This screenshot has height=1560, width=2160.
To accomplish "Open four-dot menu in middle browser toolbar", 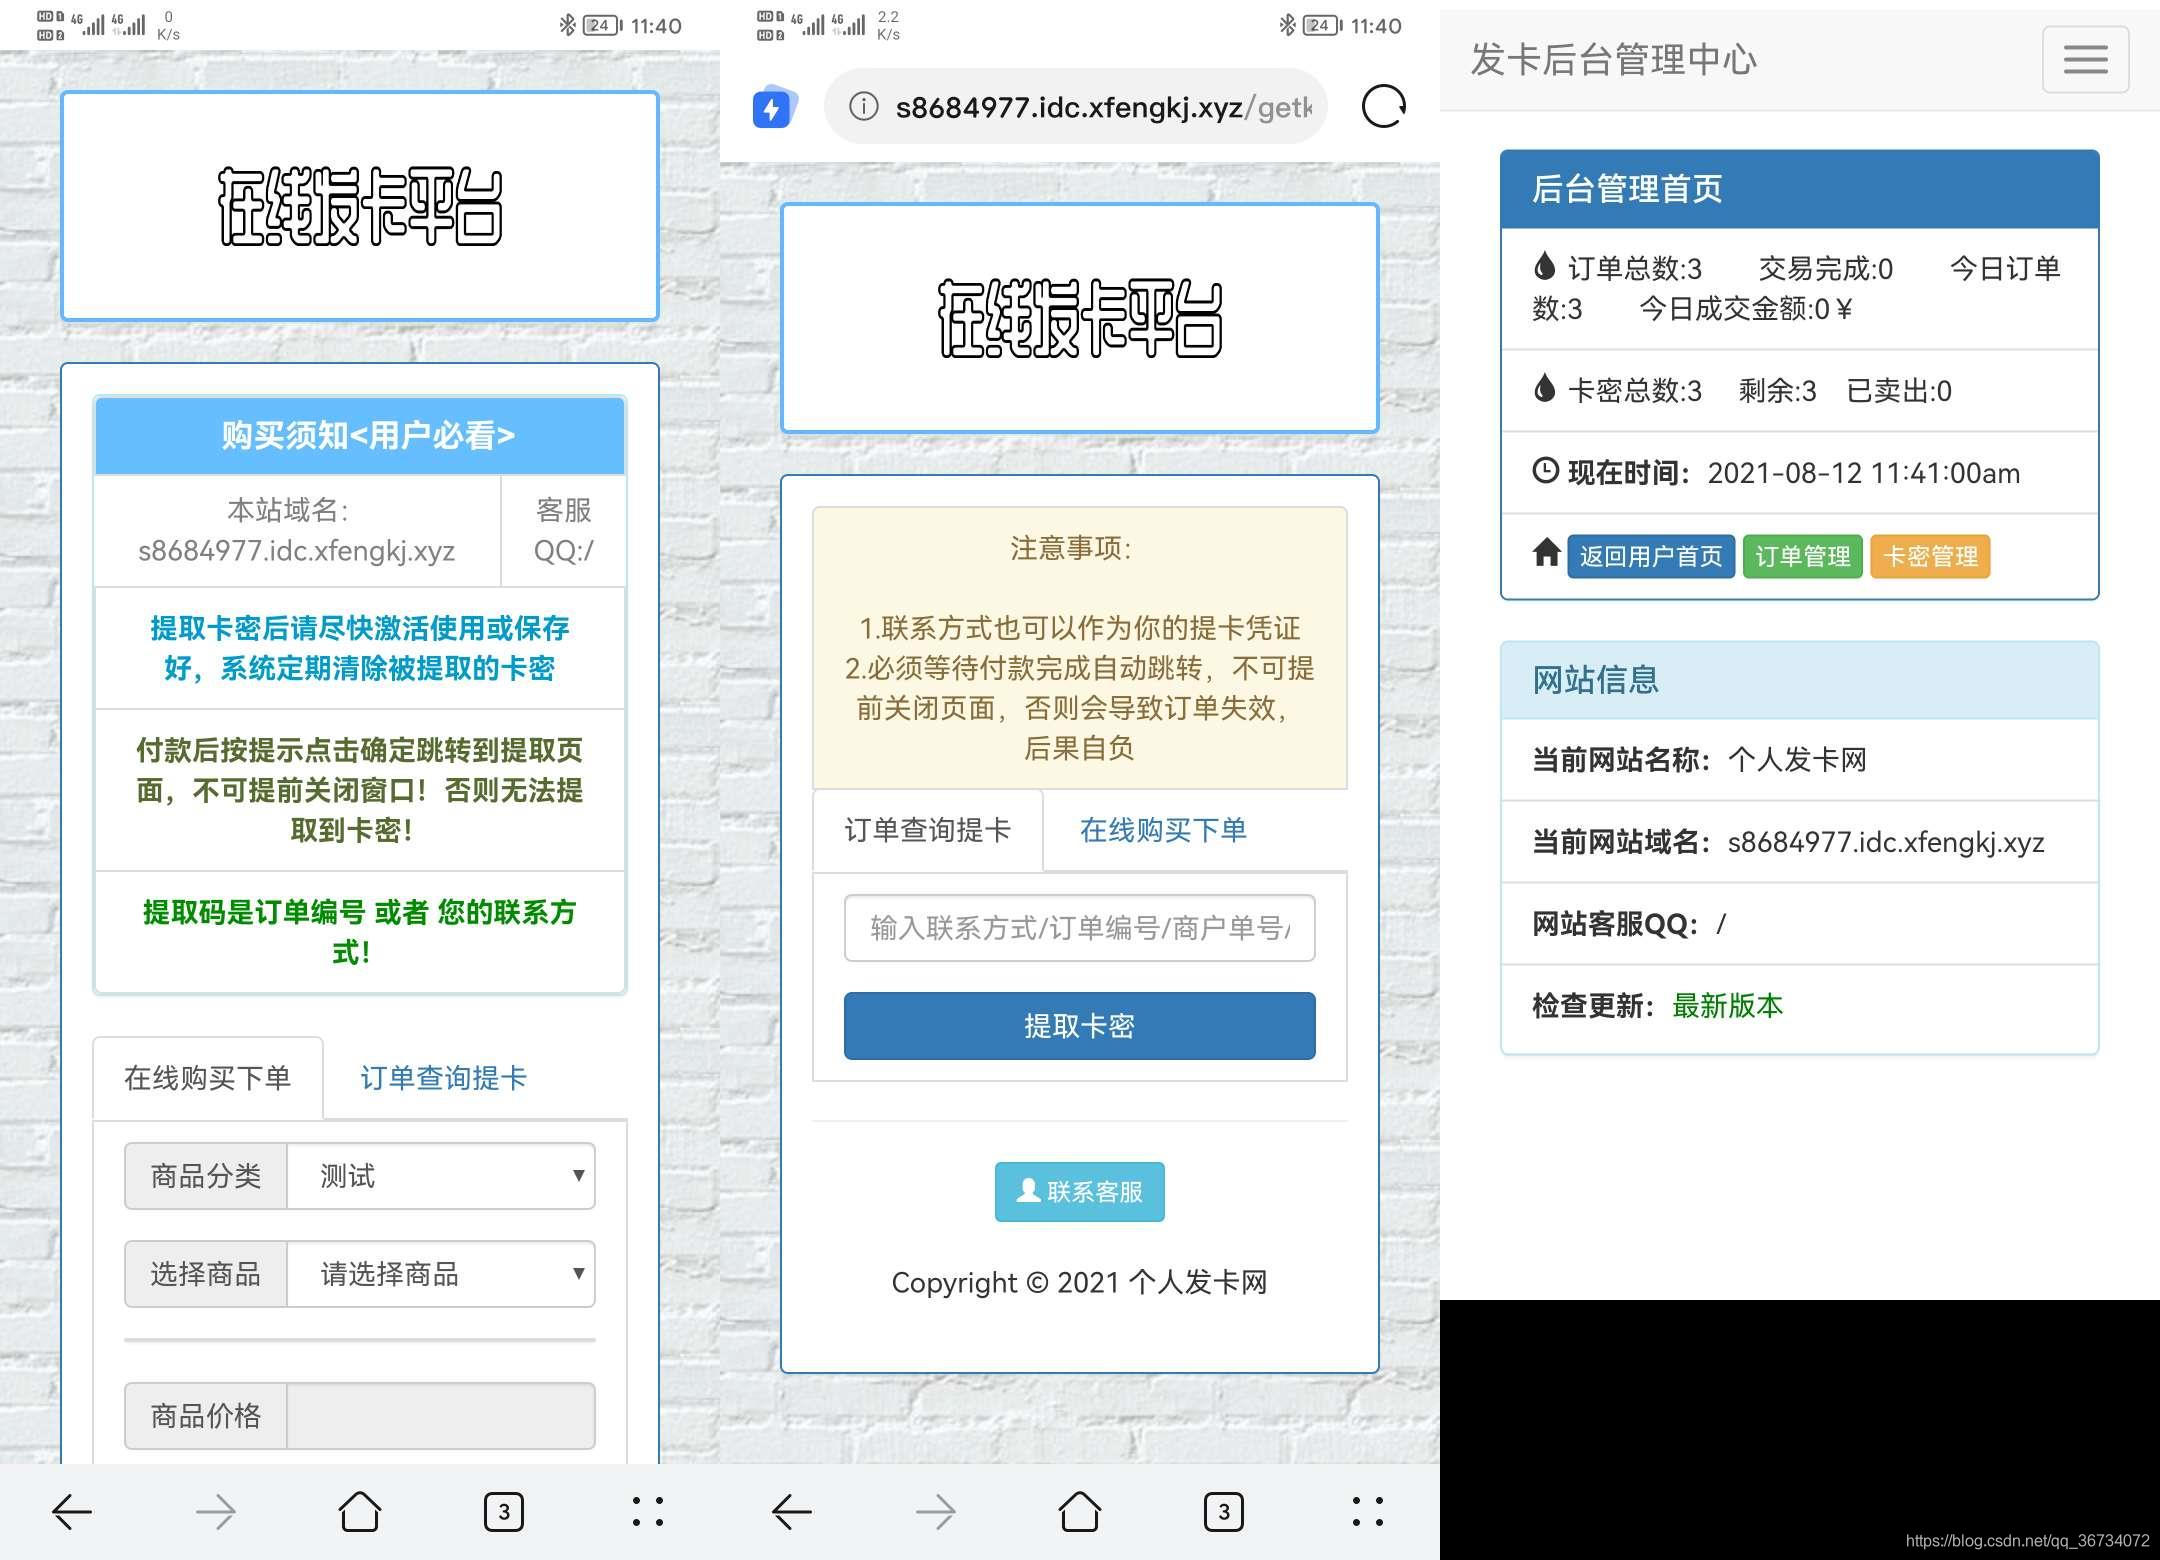I will pos(1367,1511).
